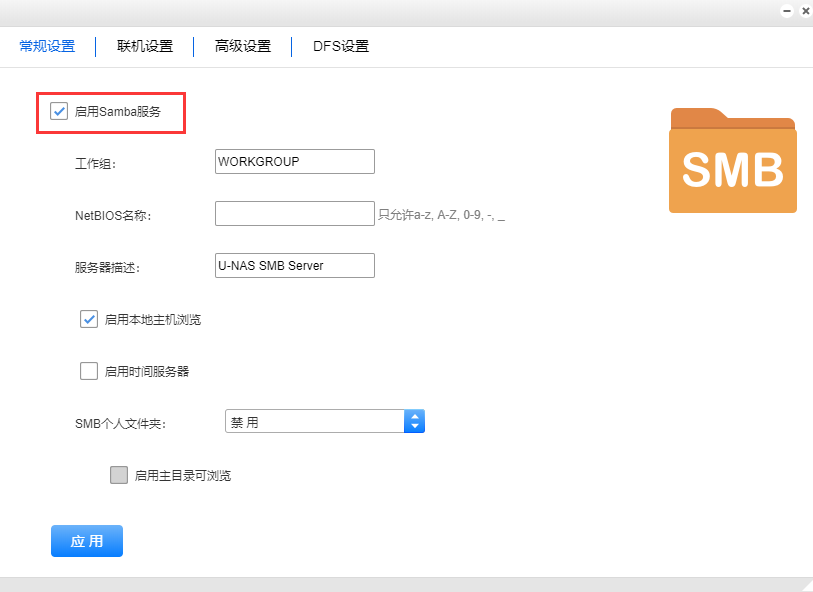
Task: Minimize the Samba settings window
Action: [787, 10]
